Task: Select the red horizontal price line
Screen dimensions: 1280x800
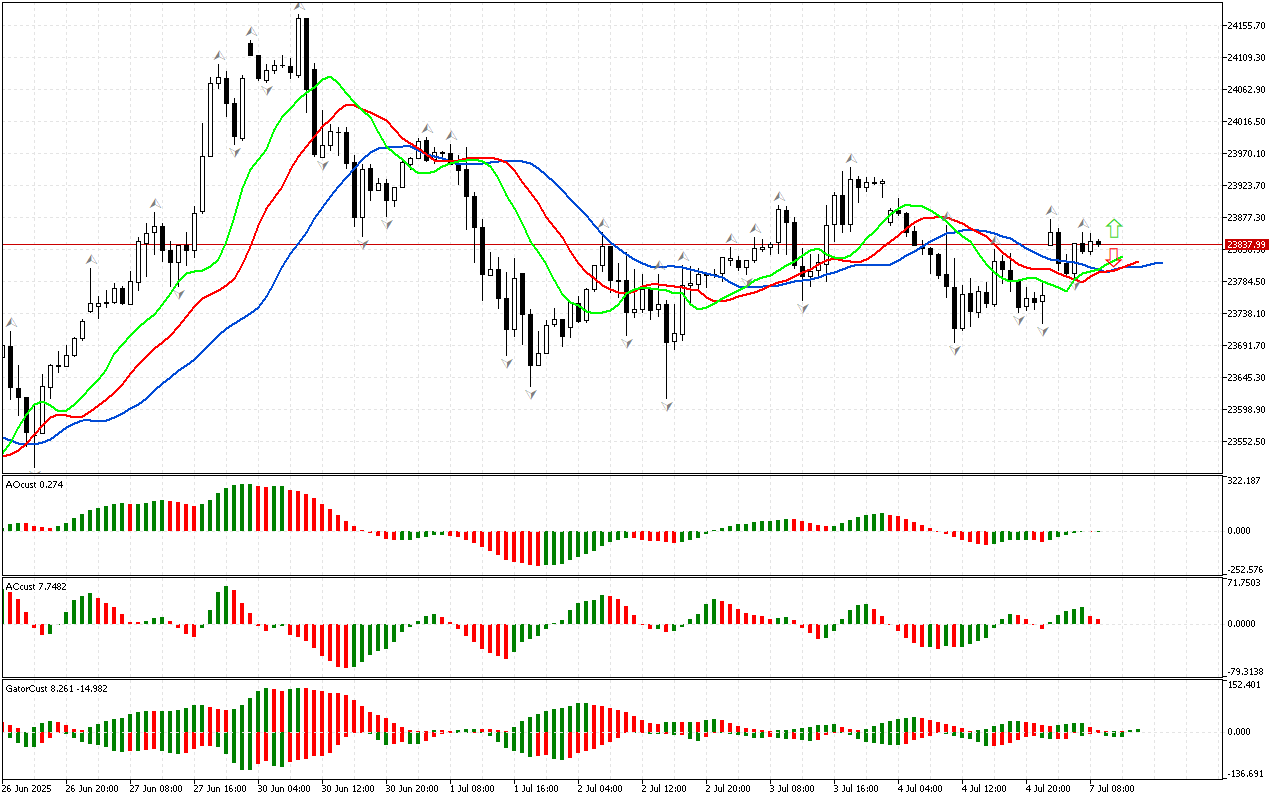Action: click(600, 244)
